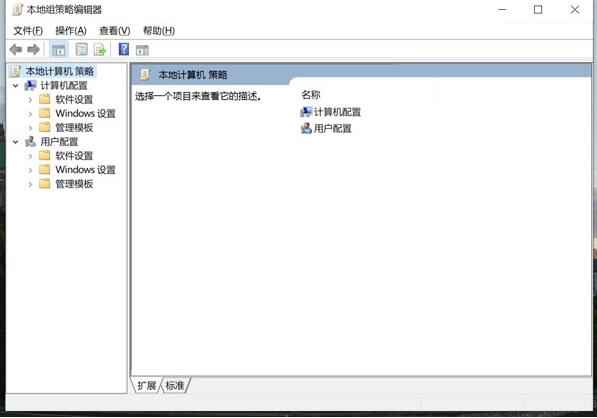Select 管理模板 label under 用户配置
The image size is (597, 418).
point(74,184)
